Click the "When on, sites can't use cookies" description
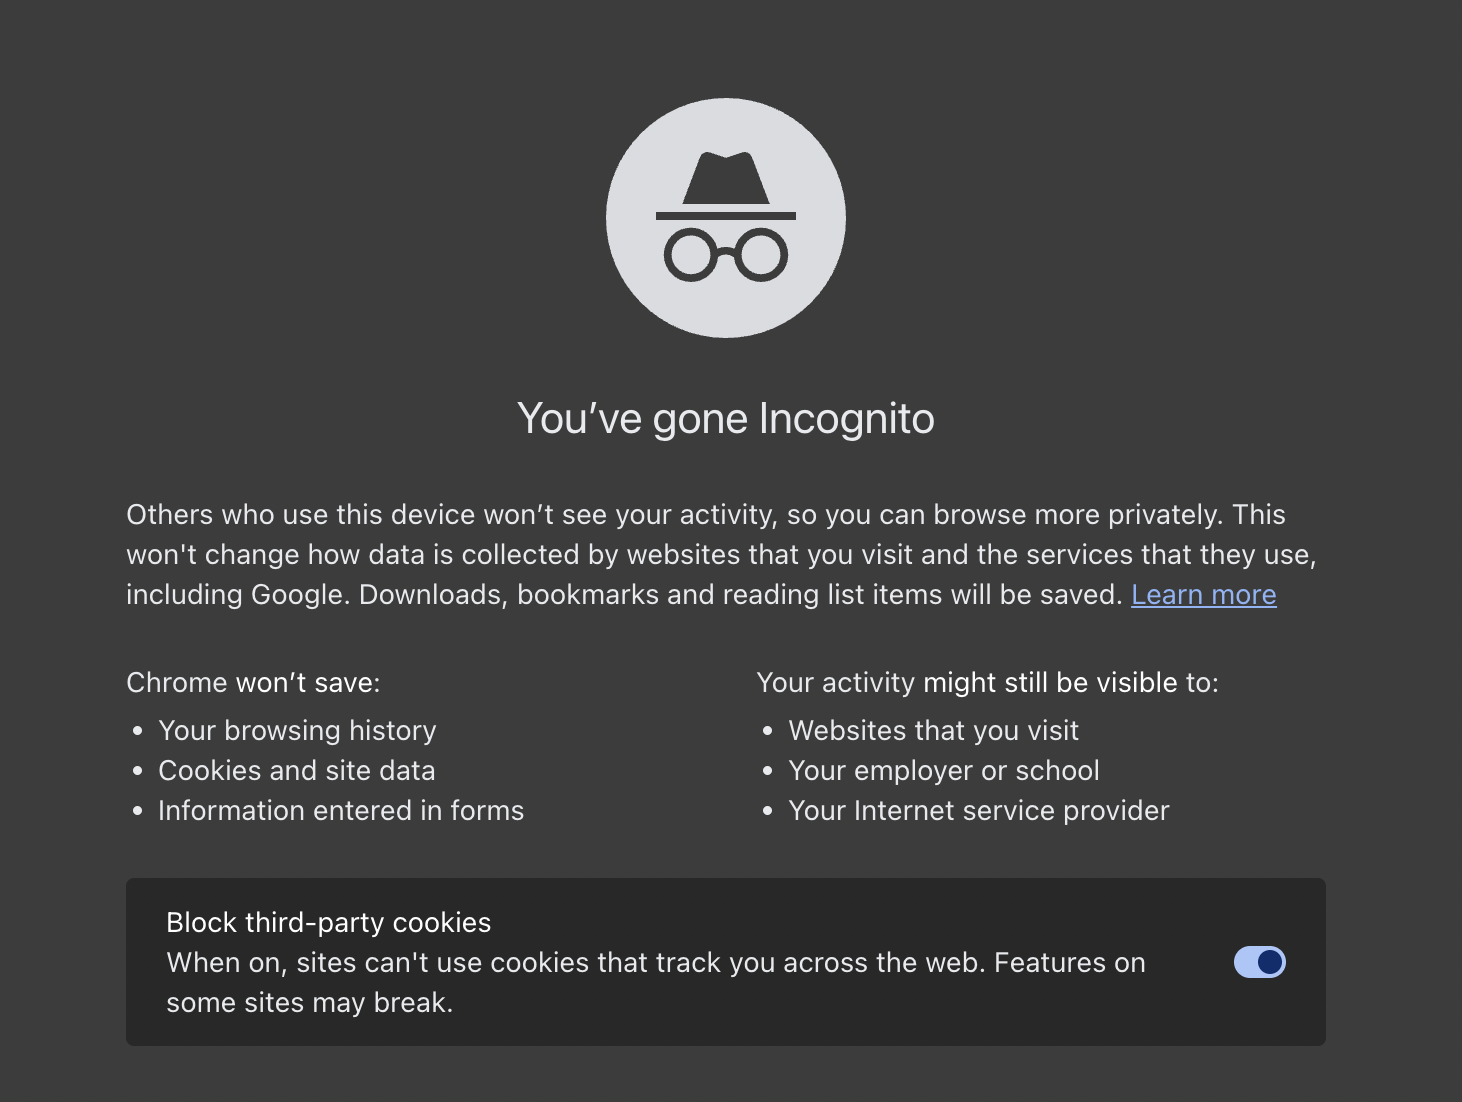Viewport: 1462px width, 1102px height. 655,963
